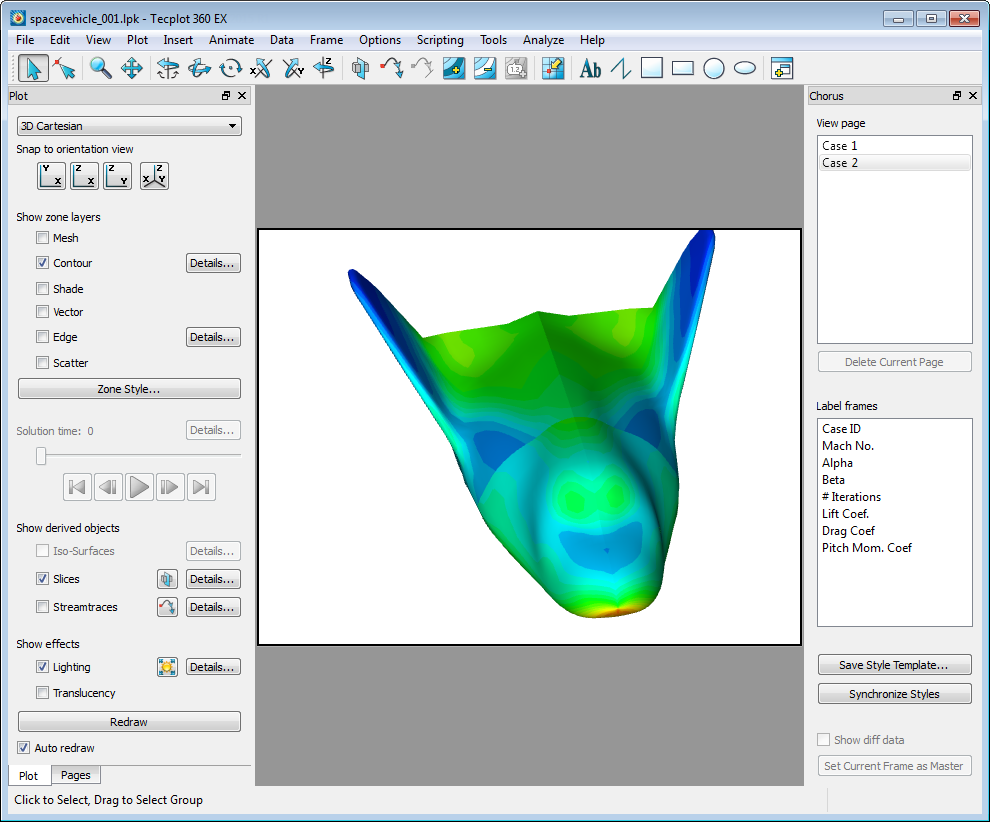Viewport: 990px width, 822px height.
Task: Snap to default 3D orientation view
Action: point(154,176)
